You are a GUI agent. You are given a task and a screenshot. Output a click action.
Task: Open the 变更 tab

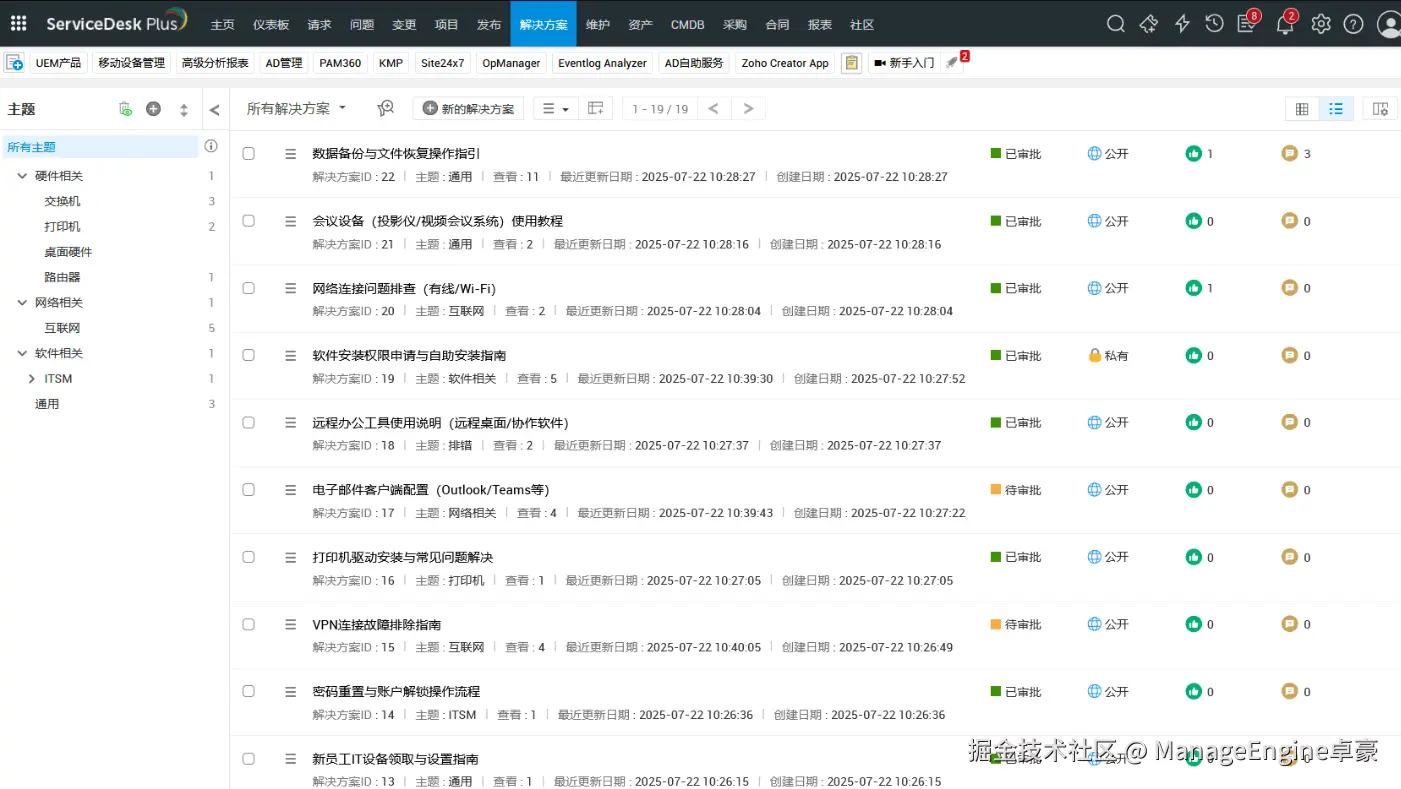pyautogui.click(x=404, y=24)
